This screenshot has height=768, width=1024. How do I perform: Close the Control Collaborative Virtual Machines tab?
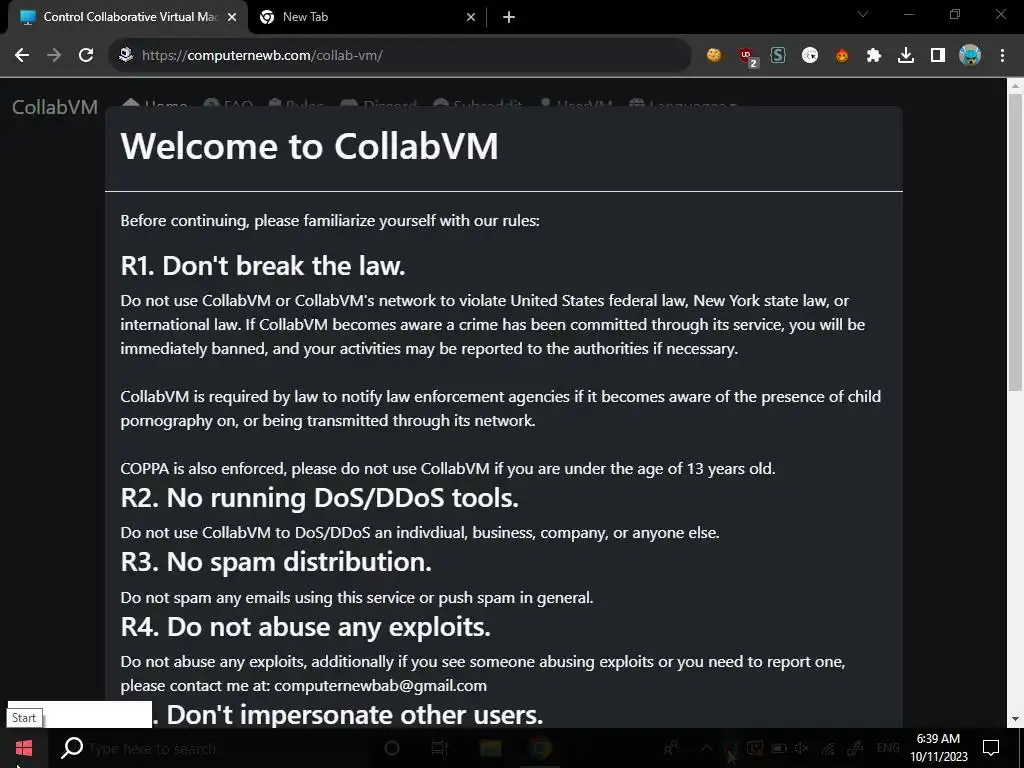click(232, 18)
